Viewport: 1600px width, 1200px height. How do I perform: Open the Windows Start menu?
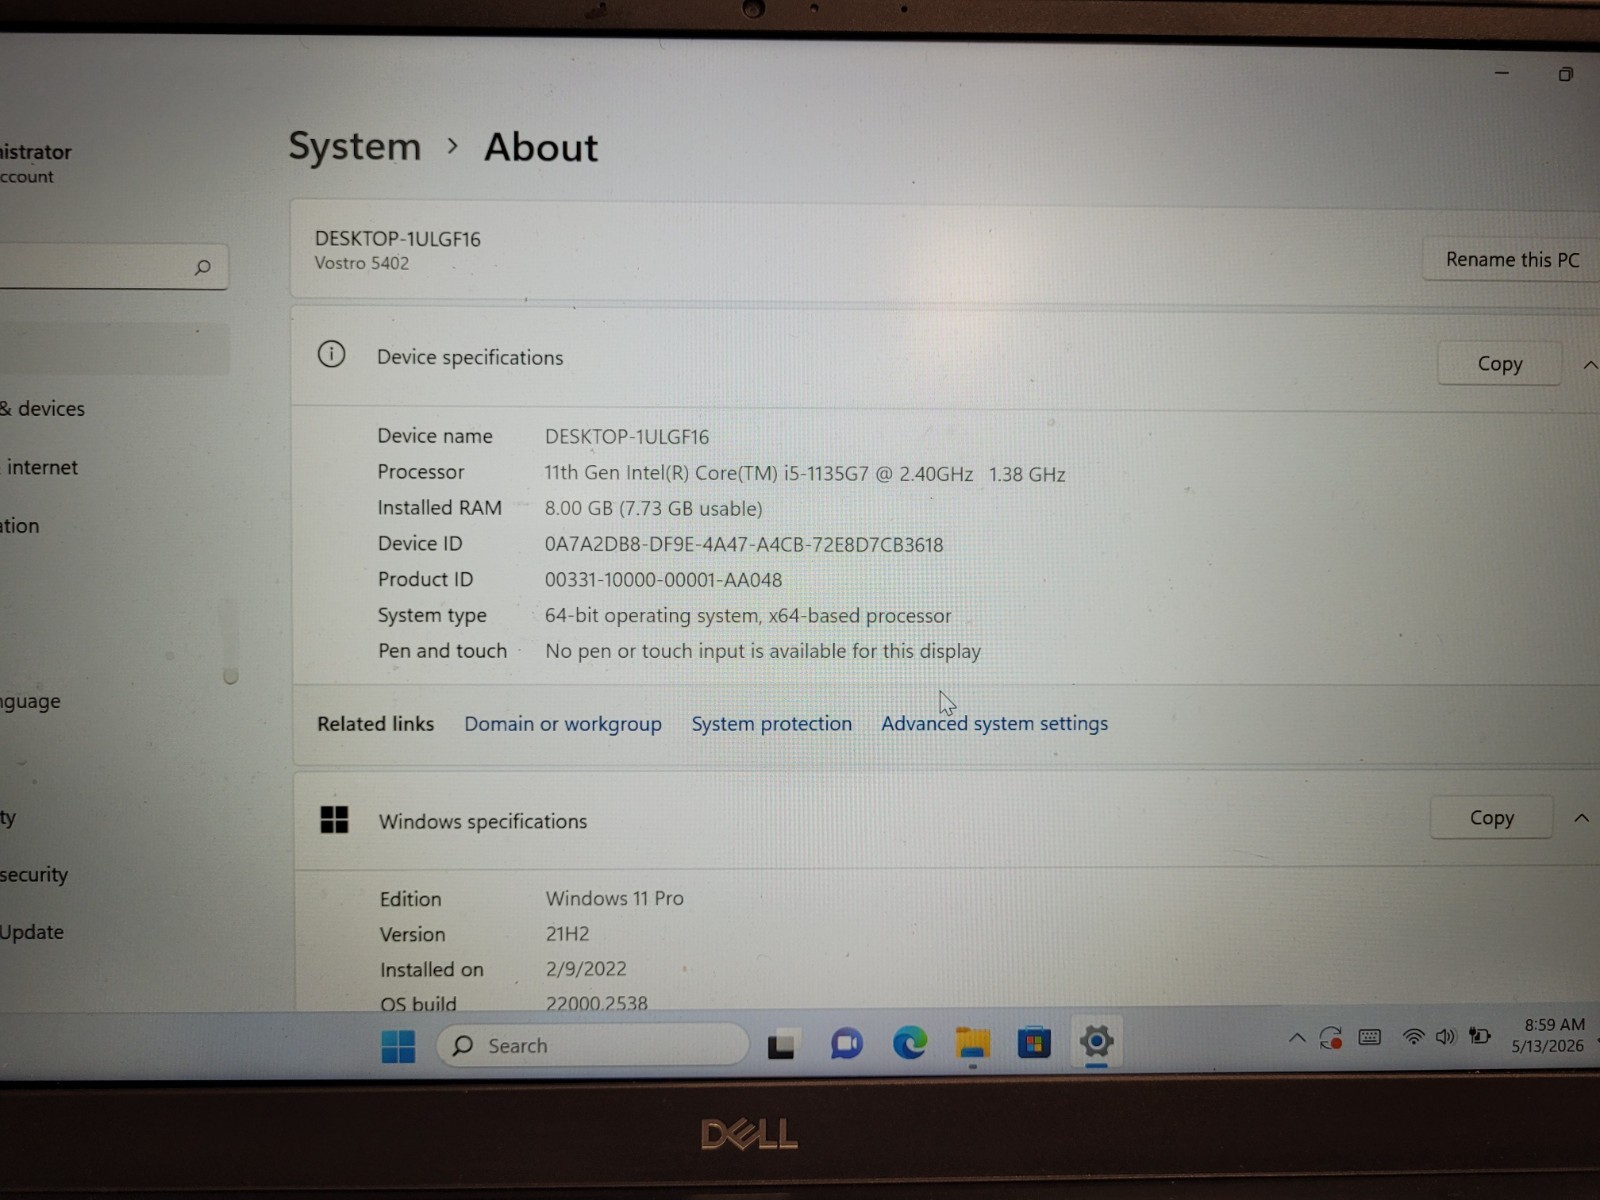click(x=398, y=1046)
